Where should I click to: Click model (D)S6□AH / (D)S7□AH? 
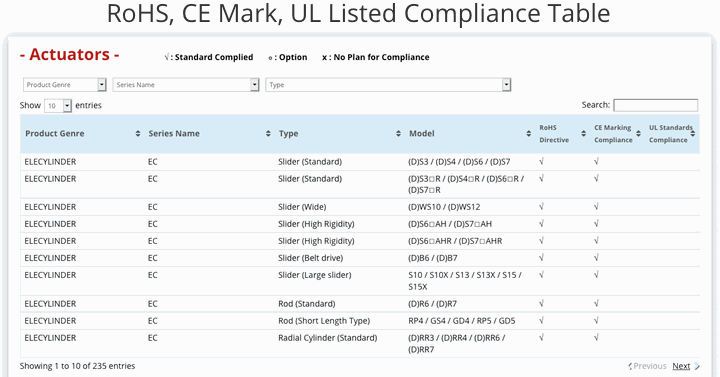(x=450, y=224)
